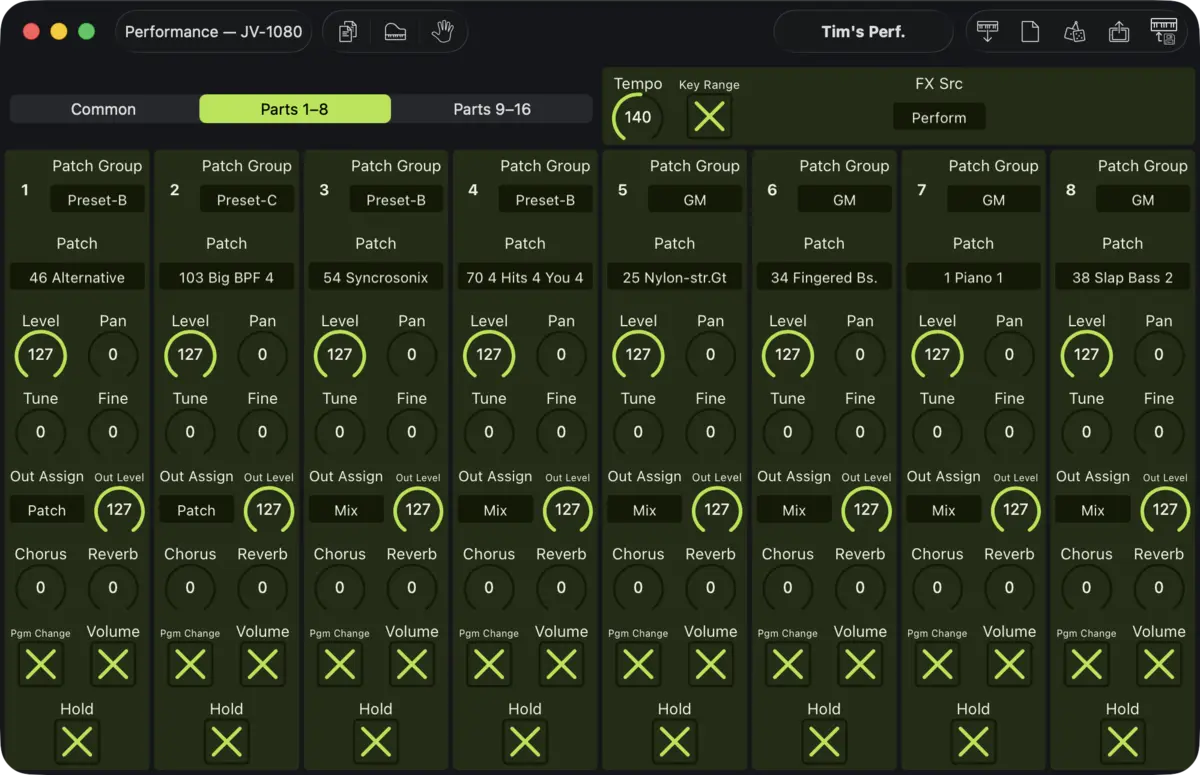Click part 4 Out Level knob
1200x775 pixels.
pos(567,509)
